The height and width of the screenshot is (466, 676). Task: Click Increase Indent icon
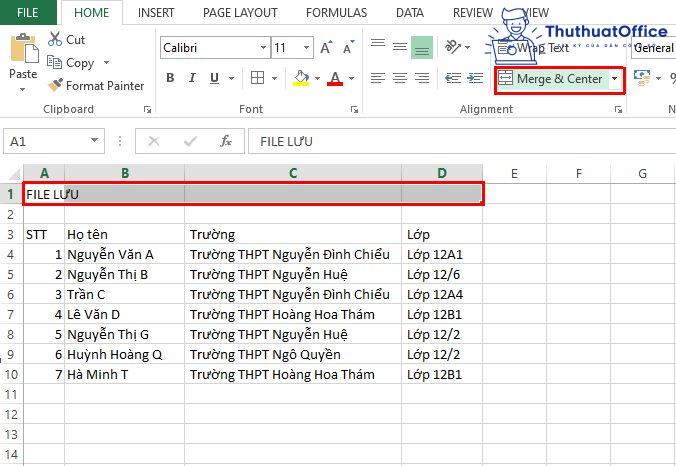[x=475, y=78]
